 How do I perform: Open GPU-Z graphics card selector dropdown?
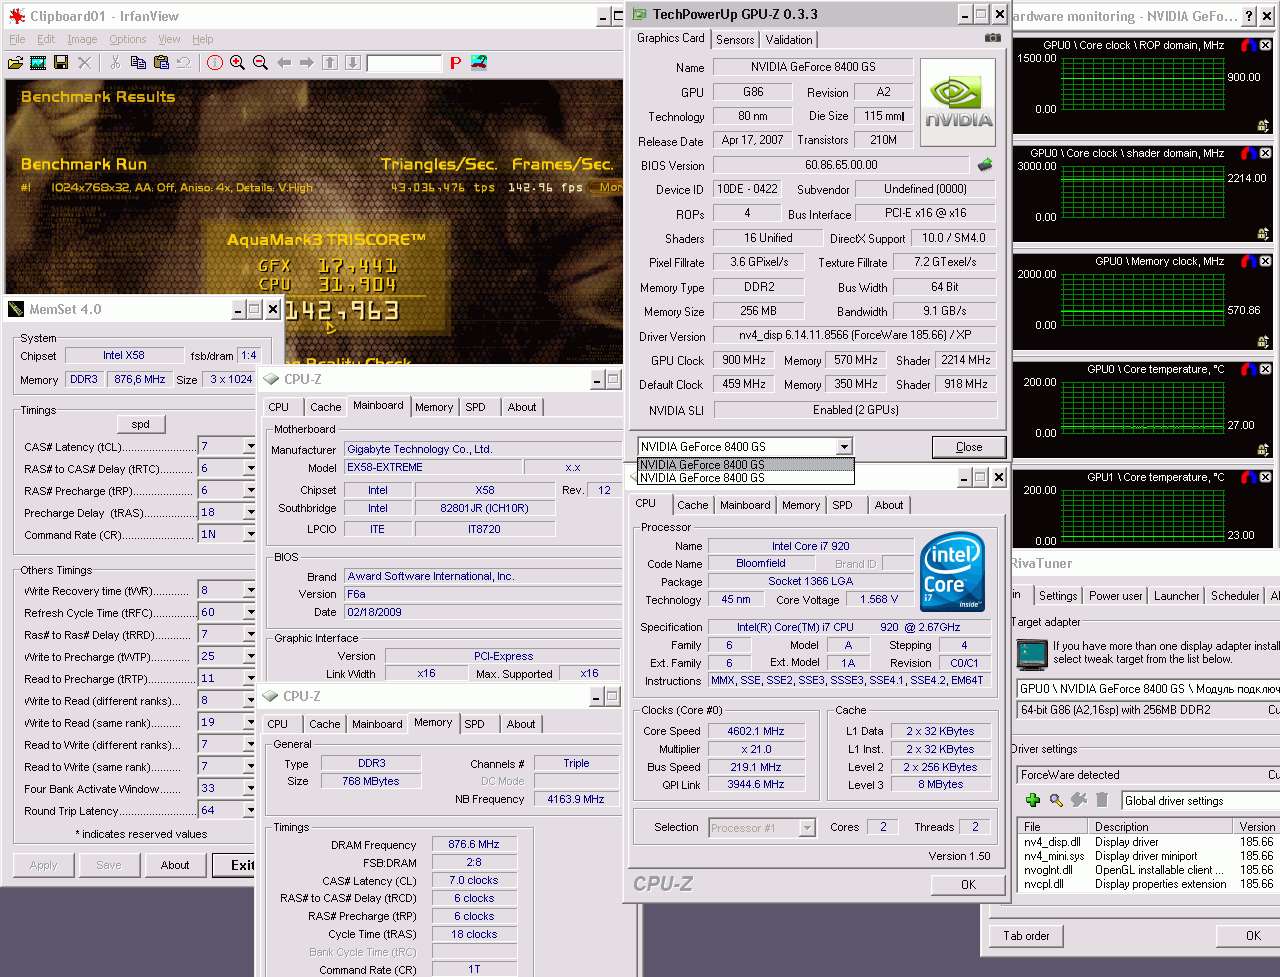[x=844, y=447]
